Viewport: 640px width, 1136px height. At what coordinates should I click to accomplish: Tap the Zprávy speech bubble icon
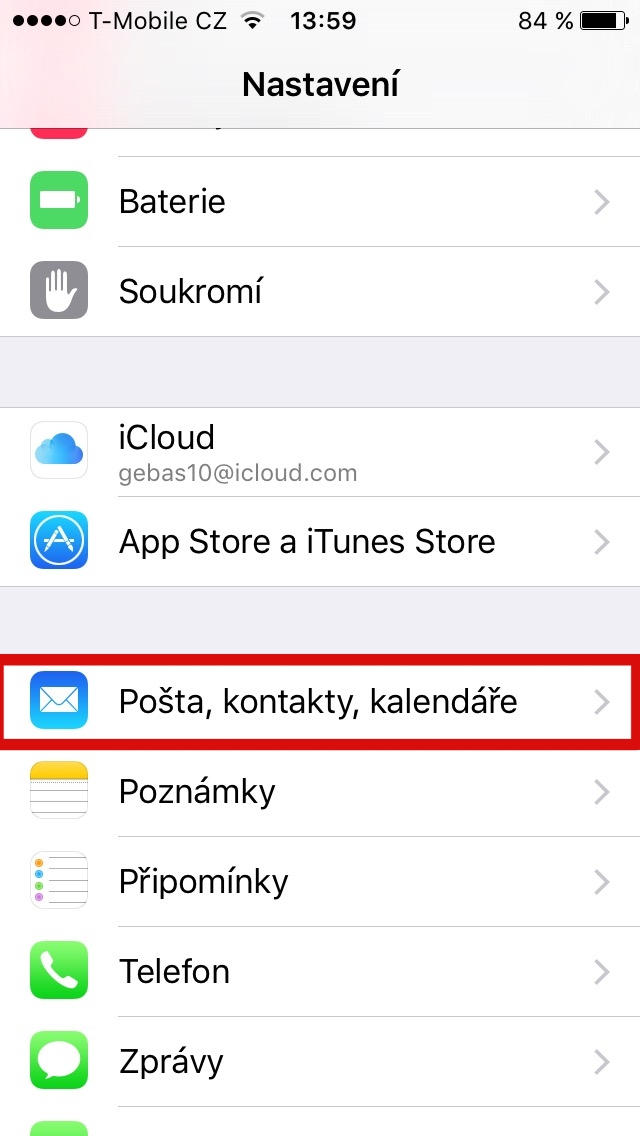pos(59,1060)
